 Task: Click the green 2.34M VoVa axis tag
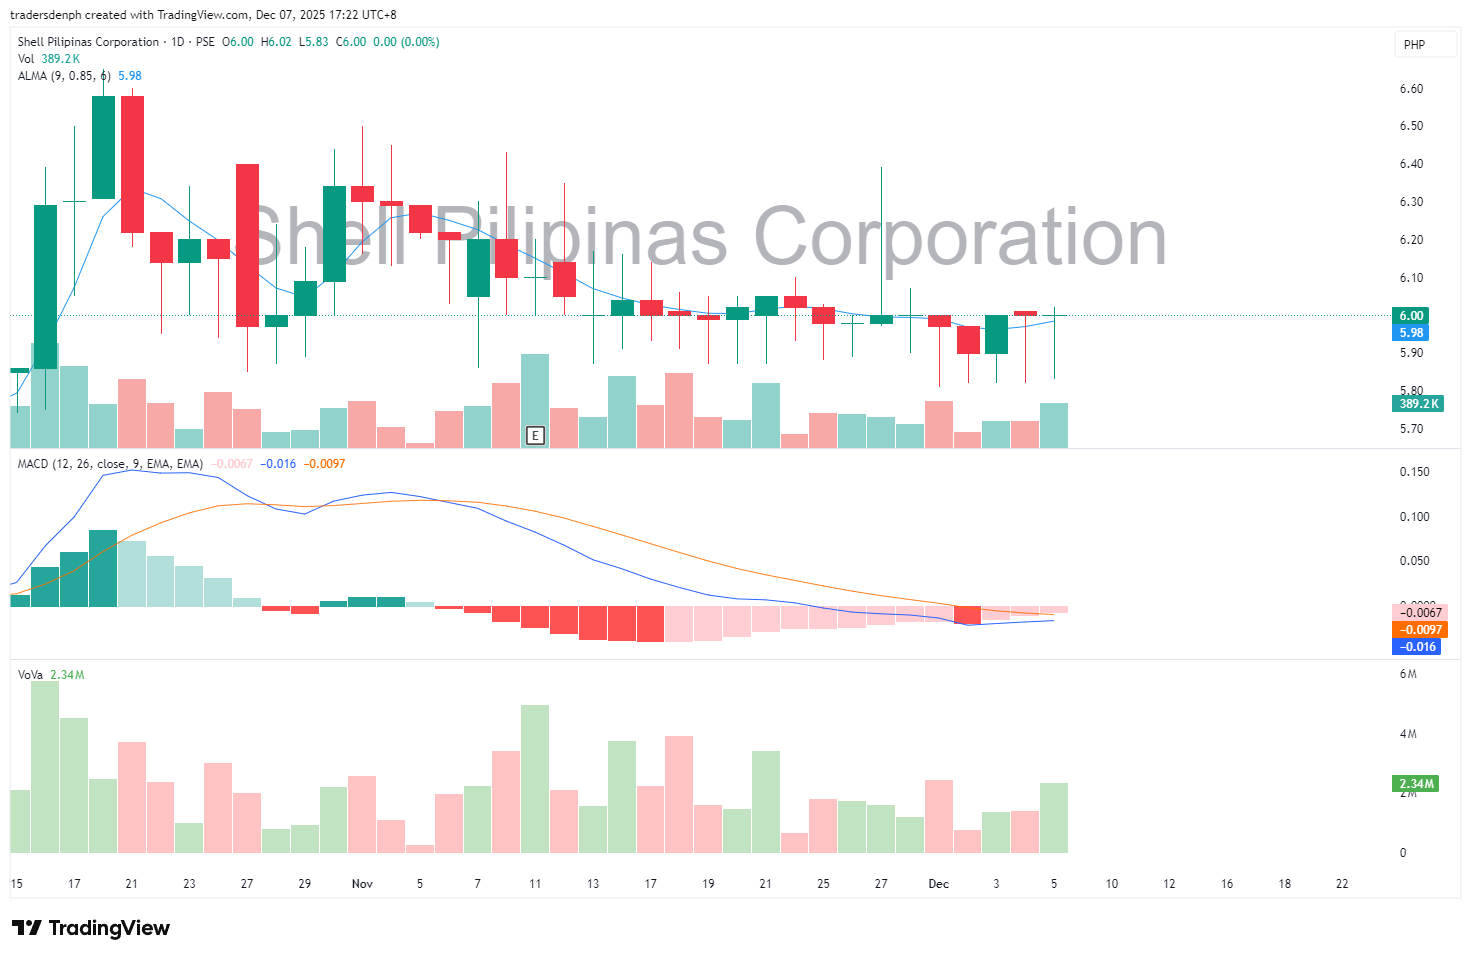pos(1416,784)
